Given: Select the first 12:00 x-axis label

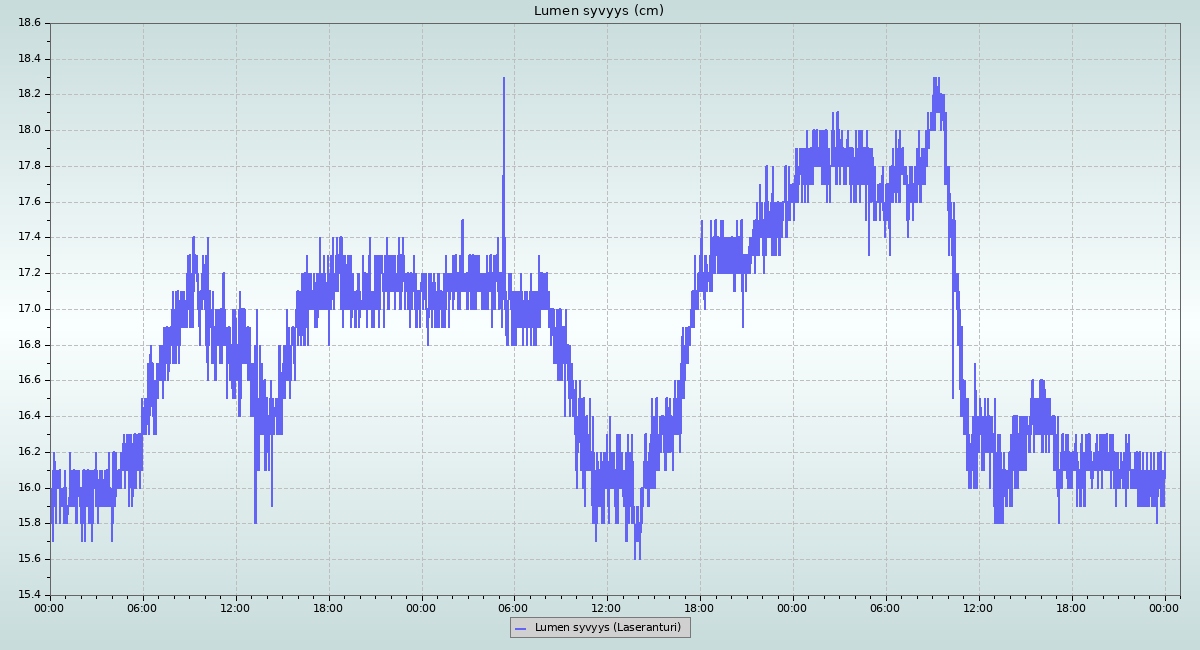Looking at the screenshot, I should click(235, 607).
